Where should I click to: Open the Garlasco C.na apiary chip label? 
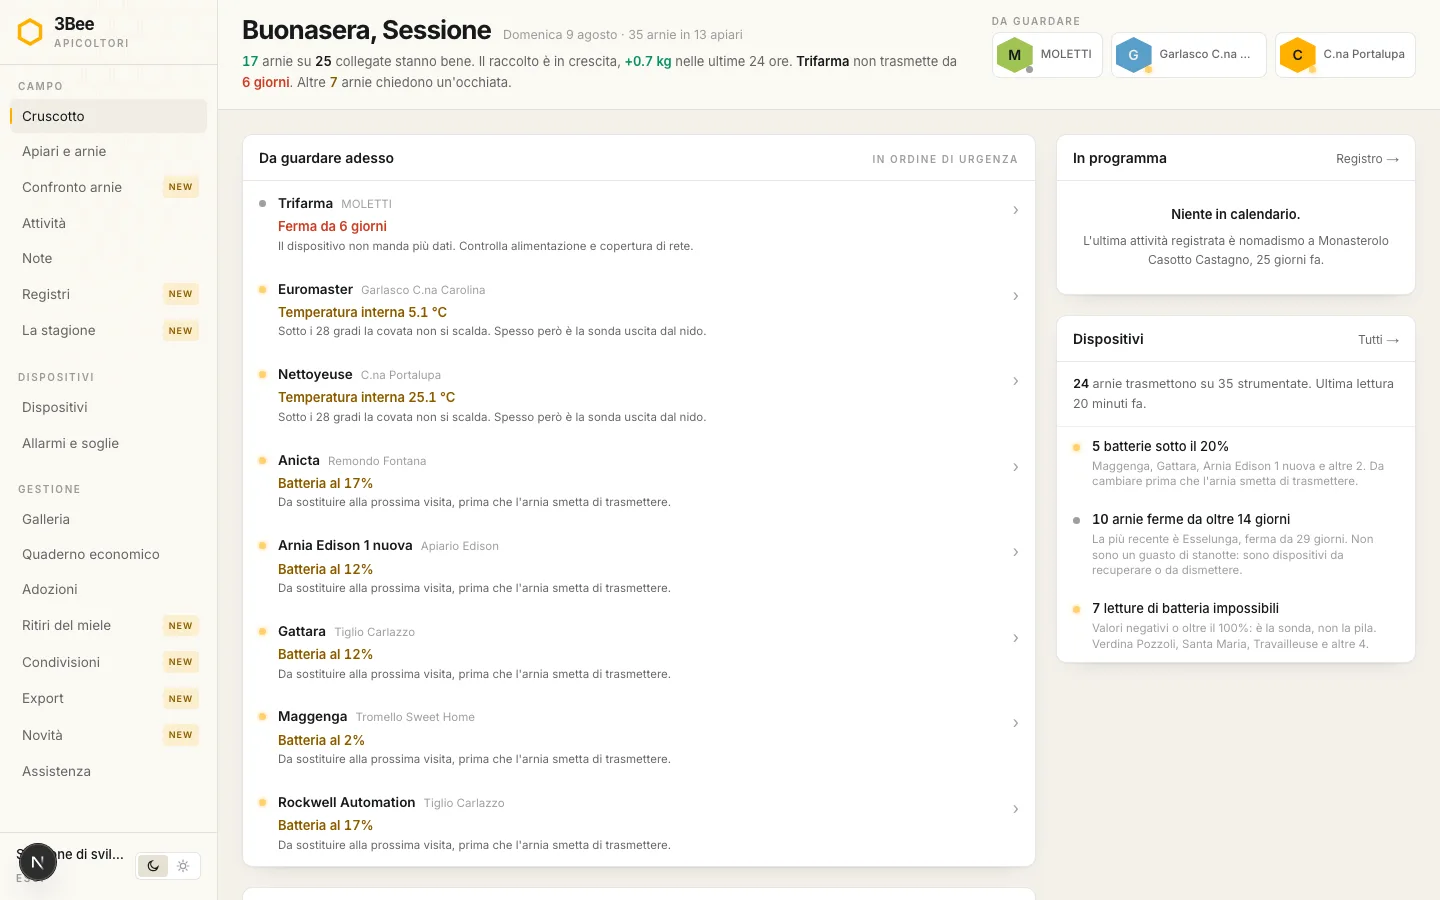tap(1205, 54)
